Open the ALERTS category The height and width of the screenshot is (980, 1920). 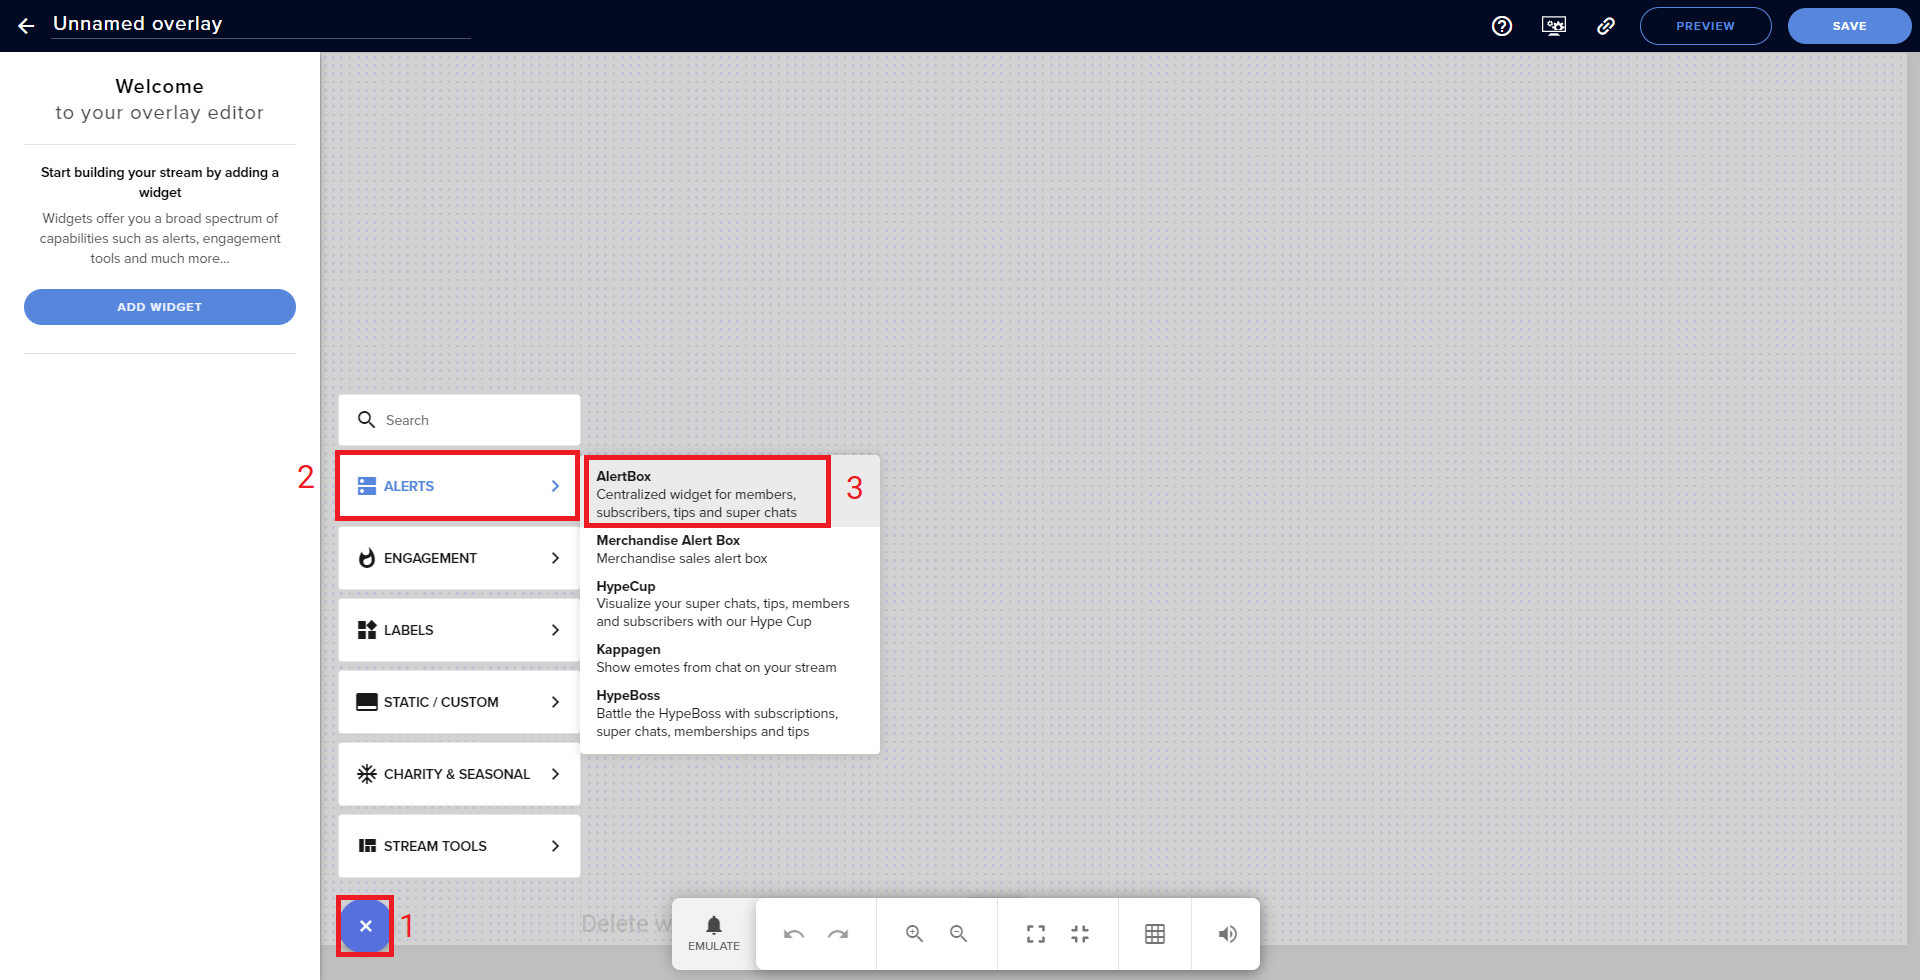(x=459, y=486)
